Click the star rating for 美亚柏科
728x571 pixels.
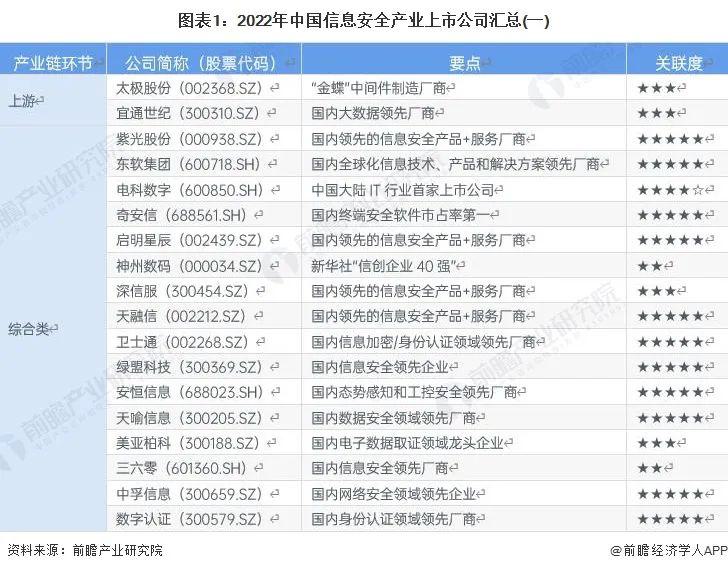[660, 442]
